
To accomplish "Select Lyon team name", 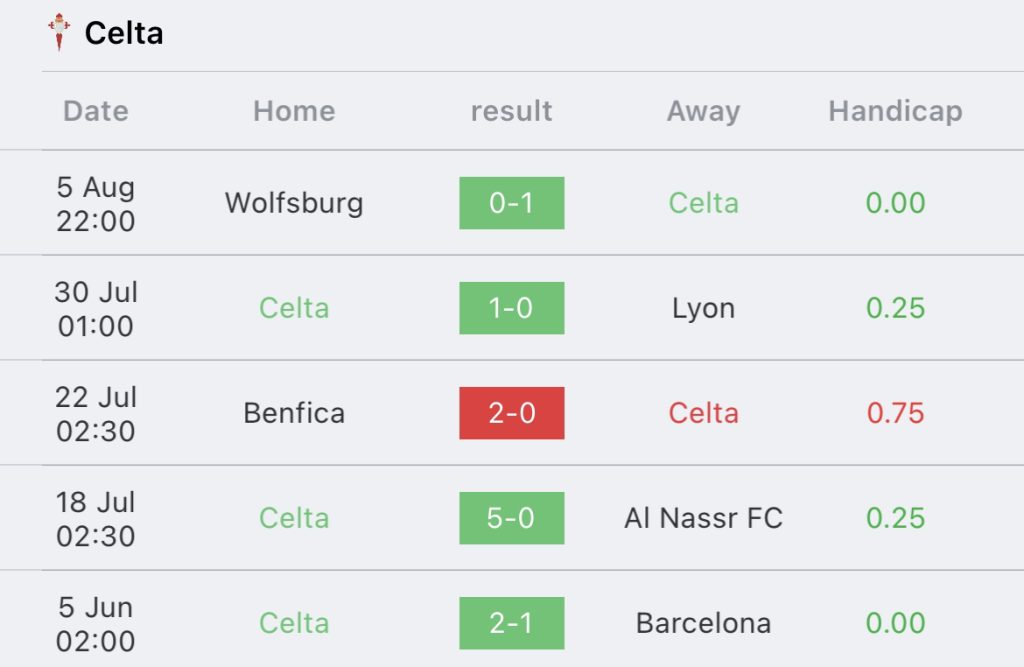I will 703,308.
